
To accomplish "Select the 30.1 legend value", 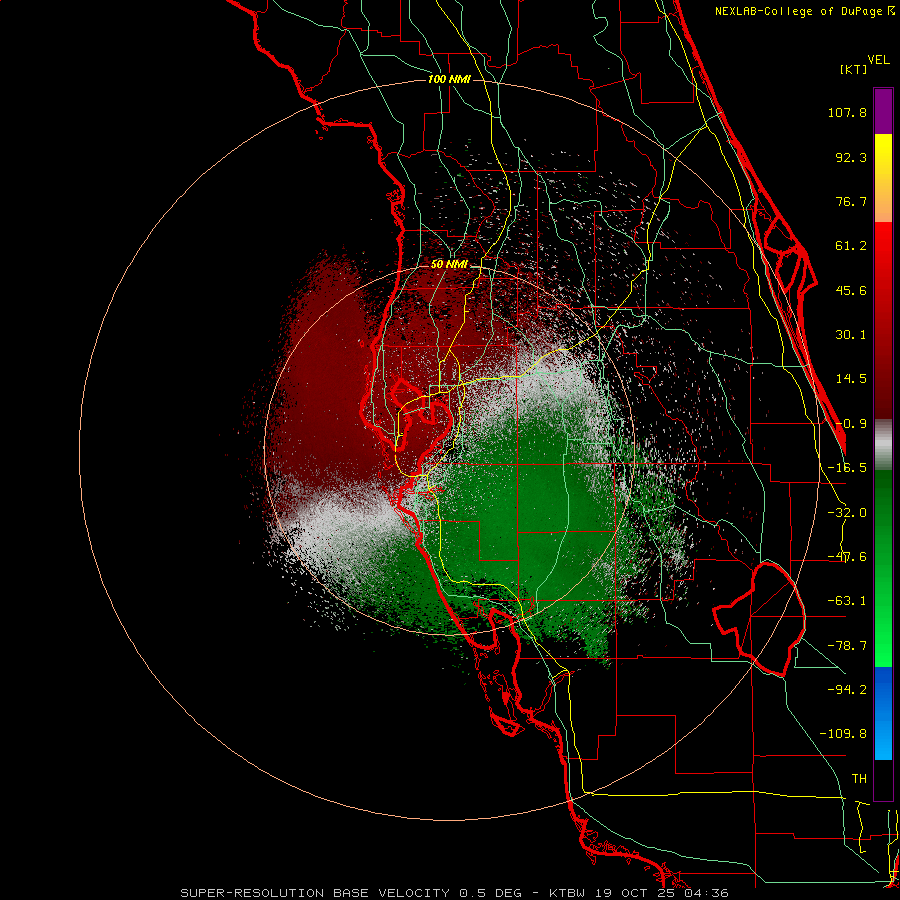I will pyautogui.click(x=851, y=335).
